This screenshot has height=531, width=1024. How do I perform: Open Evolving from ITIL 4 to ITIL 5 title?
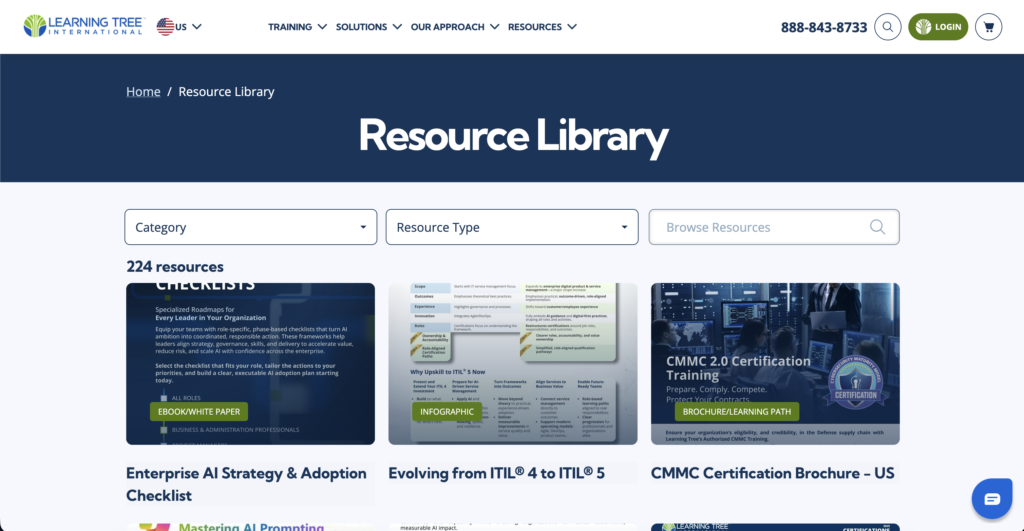click(496, 473)
